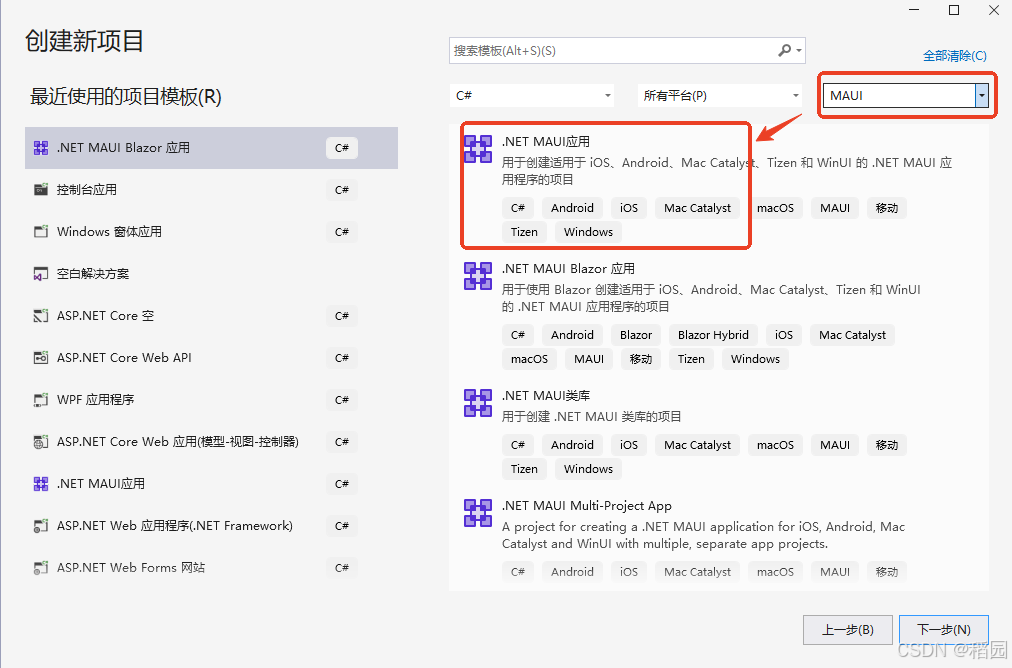Screen dimensions: 1012x668
Task: Click the recent .NET MAUI应用 icon
Action: [x=41, y=483]
